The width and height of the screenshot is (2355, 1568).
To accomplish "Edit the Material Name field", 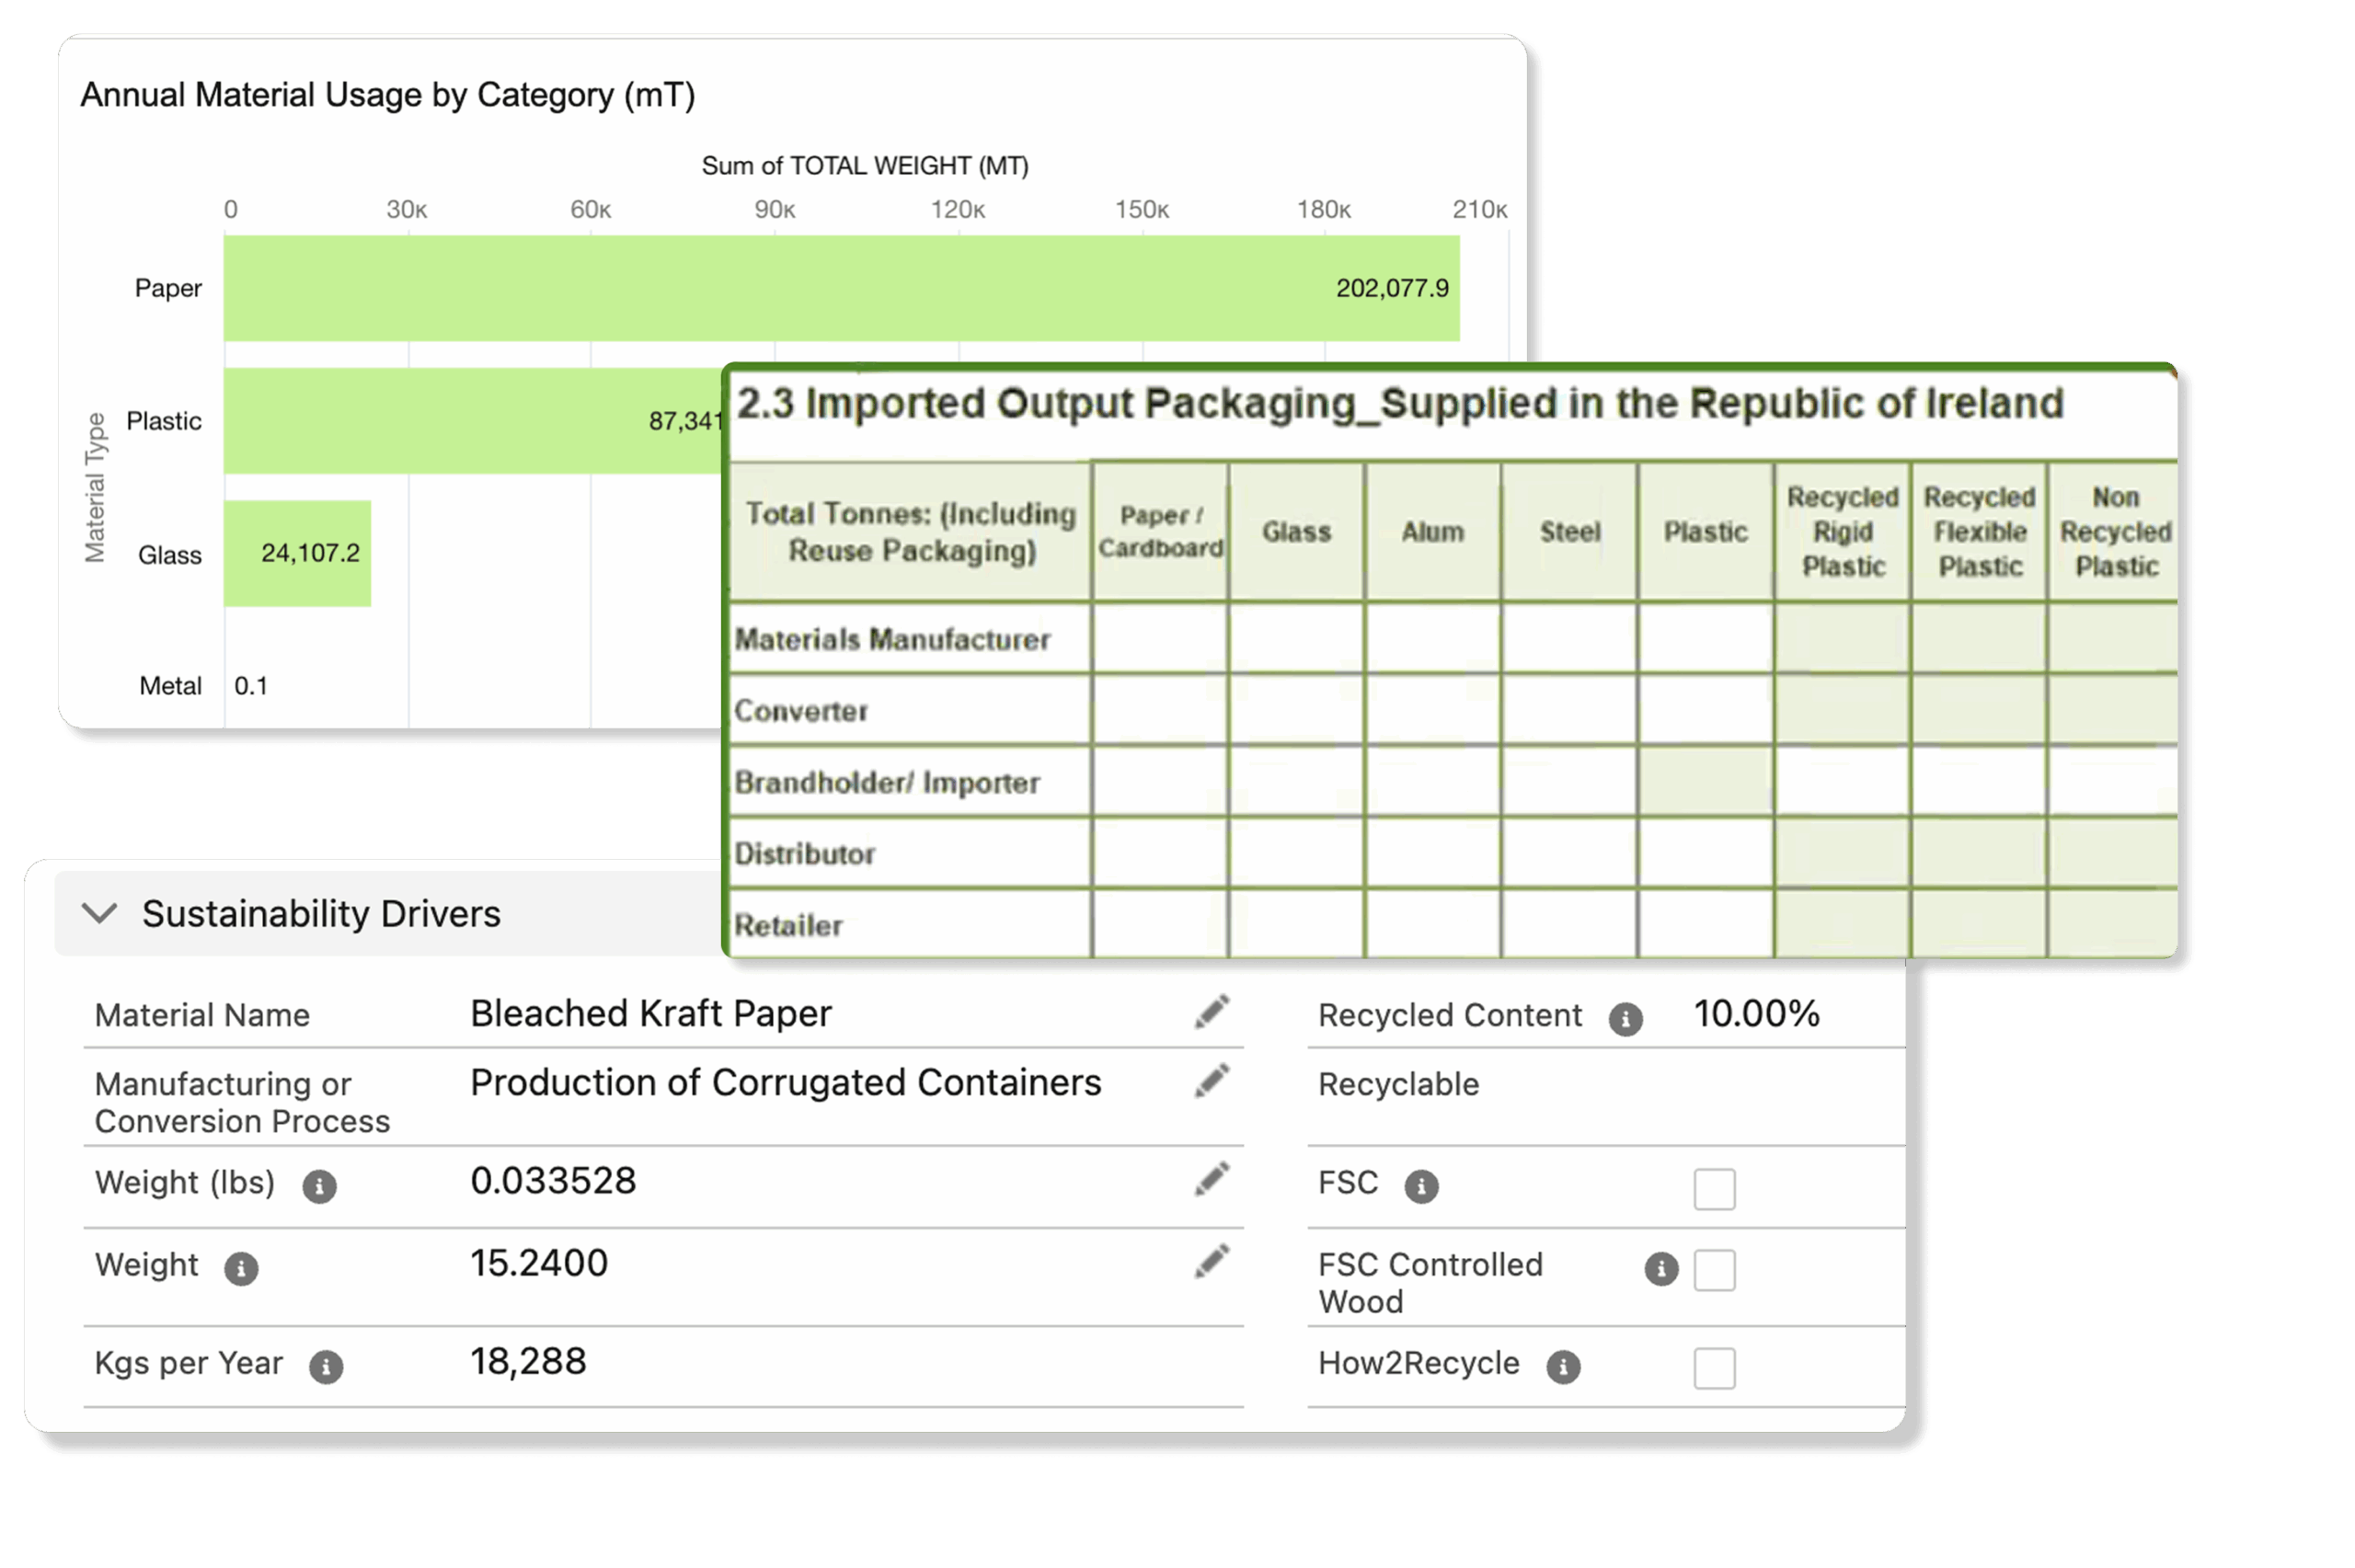I will click(x=1212, y=1013).
